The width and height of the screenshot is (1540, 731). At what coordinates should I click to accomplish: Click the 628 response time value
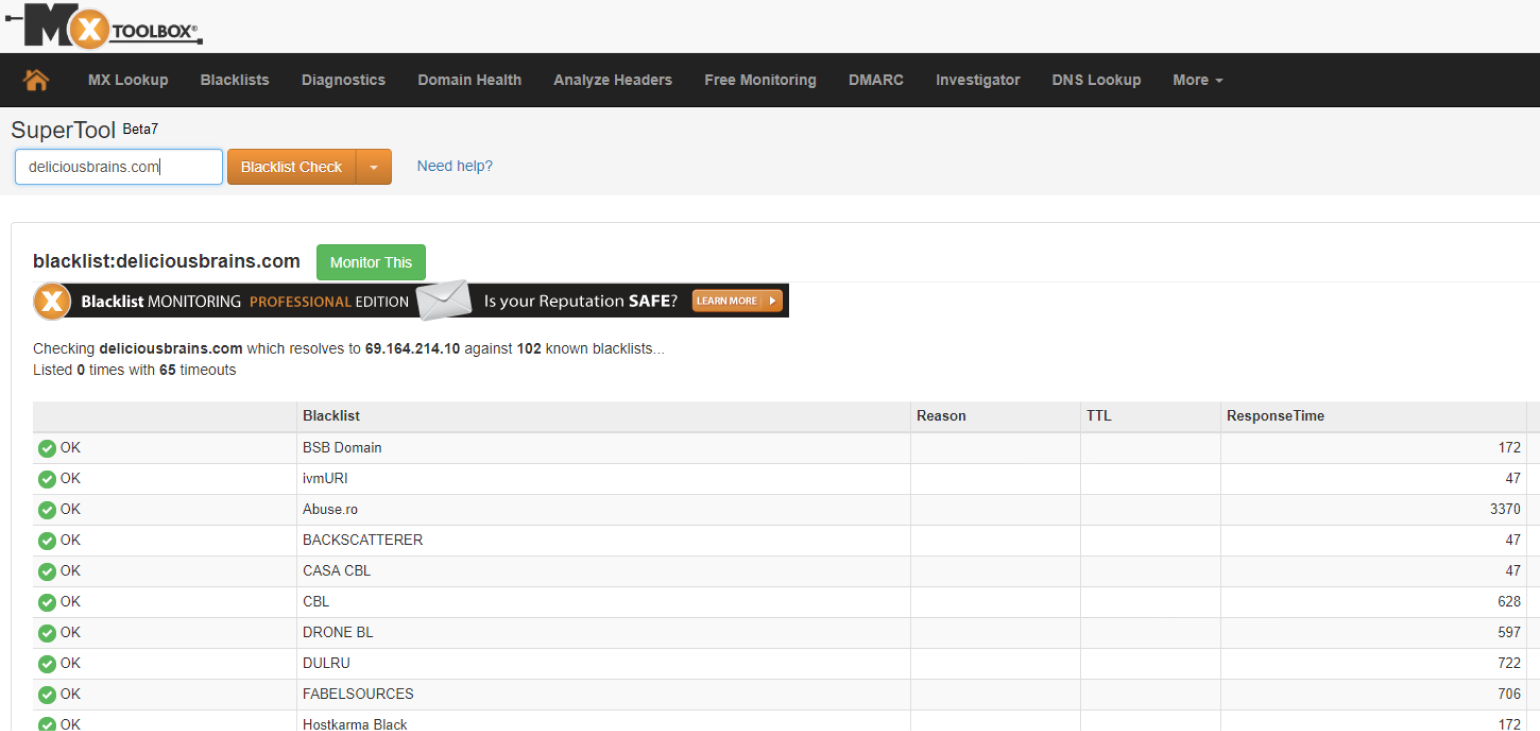(x=1509, y=602)
